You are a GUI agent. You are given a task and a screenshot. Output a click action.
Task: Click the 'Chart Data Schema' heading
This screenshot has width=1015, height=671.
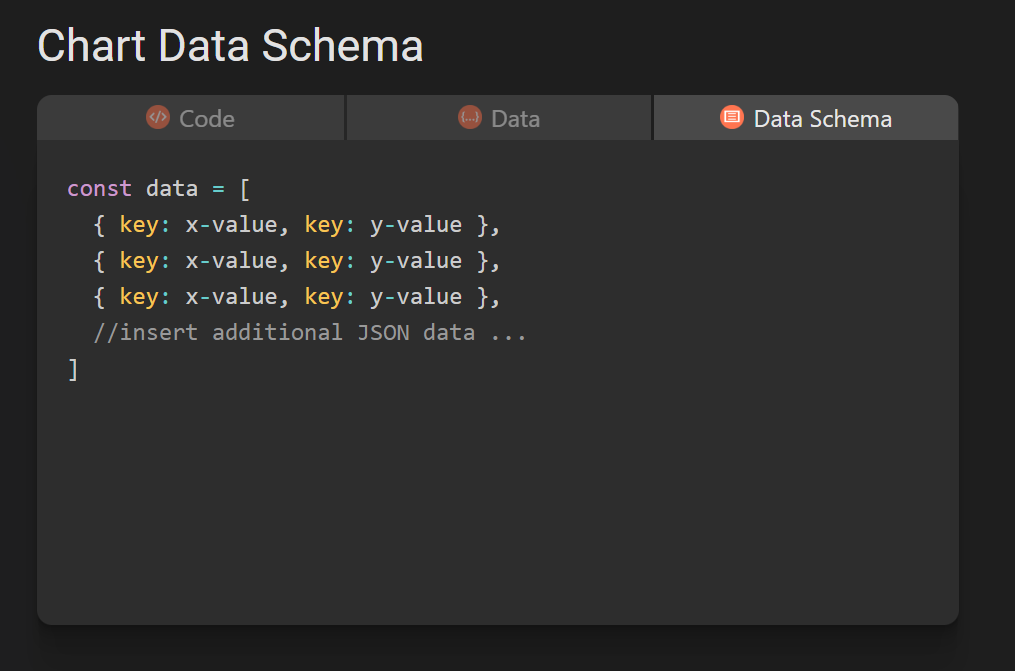[x=230, y=46]
